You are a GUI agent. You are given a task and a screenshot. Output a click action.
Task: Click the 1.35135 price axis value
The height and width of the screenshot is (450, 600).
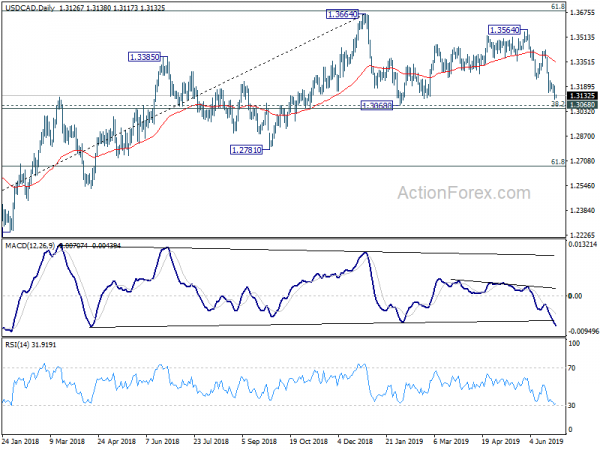[x=582, y=37]
